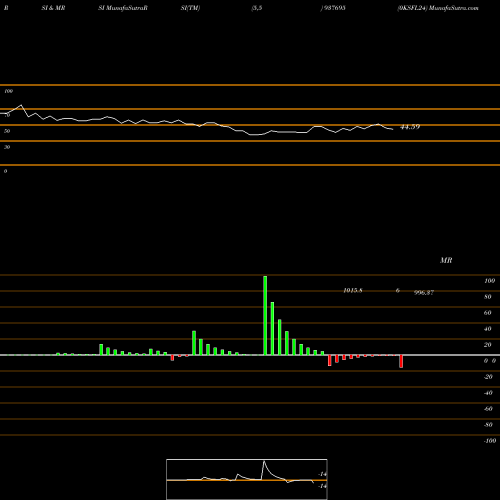This screenshot has height=500, width=500.
Task: Click the SI & MR header text
Action: point(53,8)
